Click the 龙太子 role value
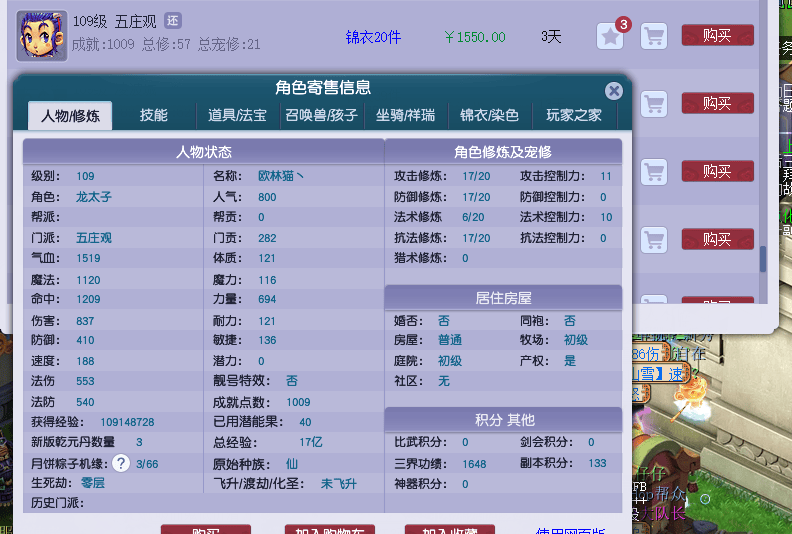Image resolution: width=792 pixels, height=534 pixels. tap(94, 197)
